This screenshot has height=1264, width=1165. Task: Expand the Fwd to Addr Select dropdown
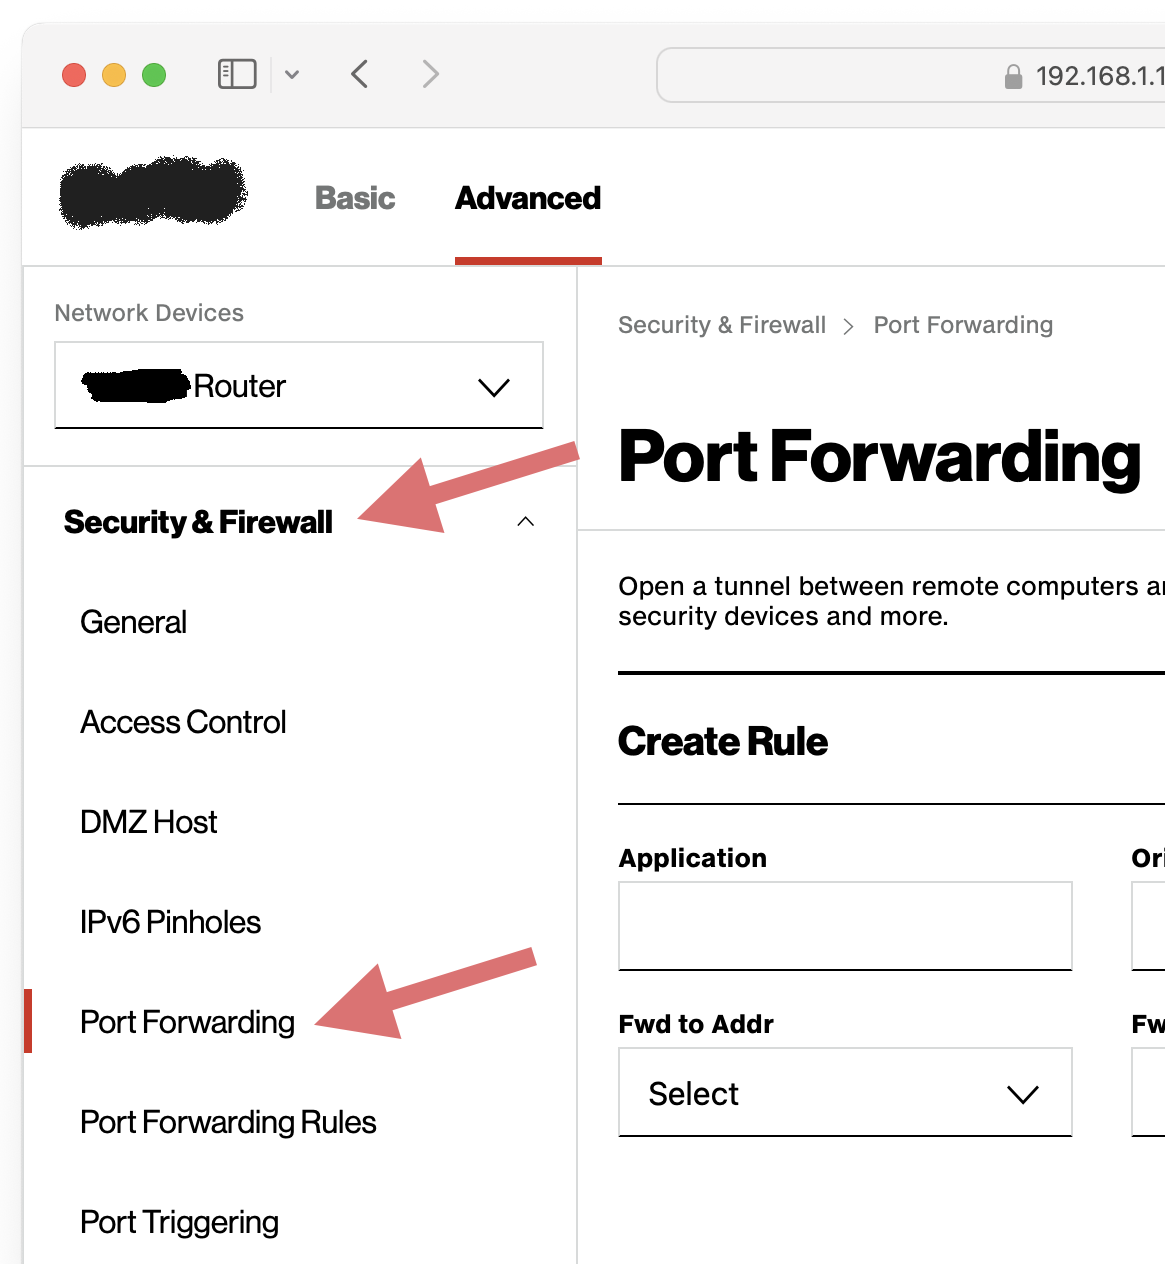845,1093
